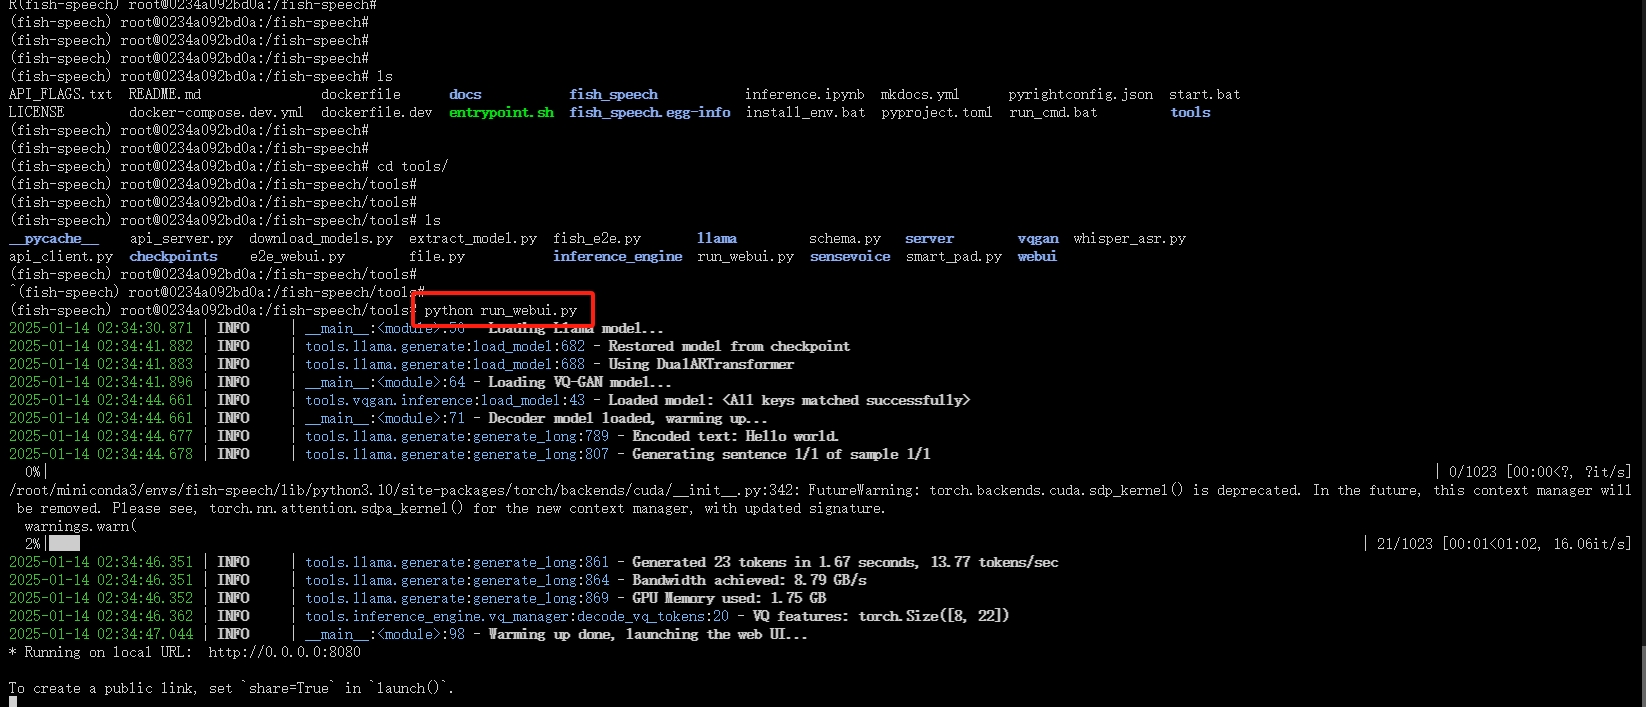
Task: Select the fish_speech.egg-info folder name
Action: pos(650,112)
